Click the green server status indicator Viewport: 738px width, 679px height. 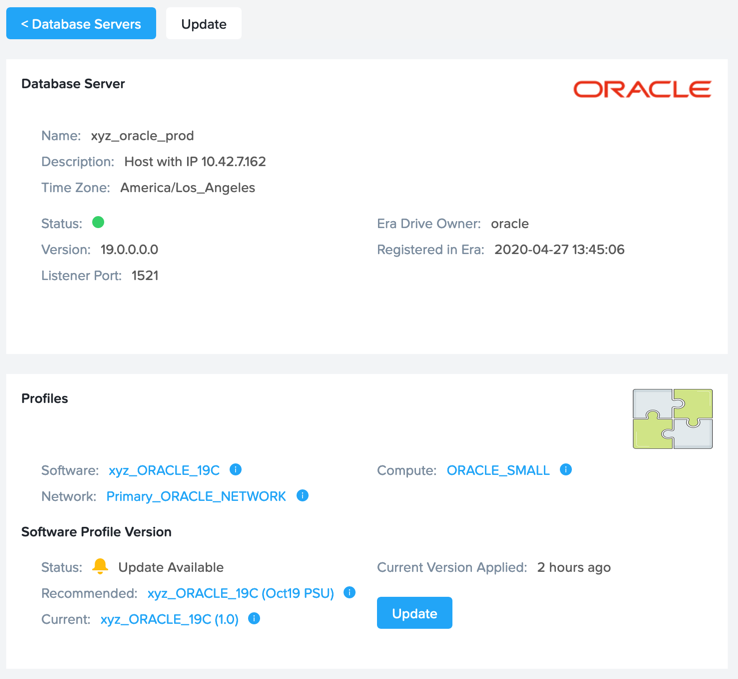coord(98,222)
